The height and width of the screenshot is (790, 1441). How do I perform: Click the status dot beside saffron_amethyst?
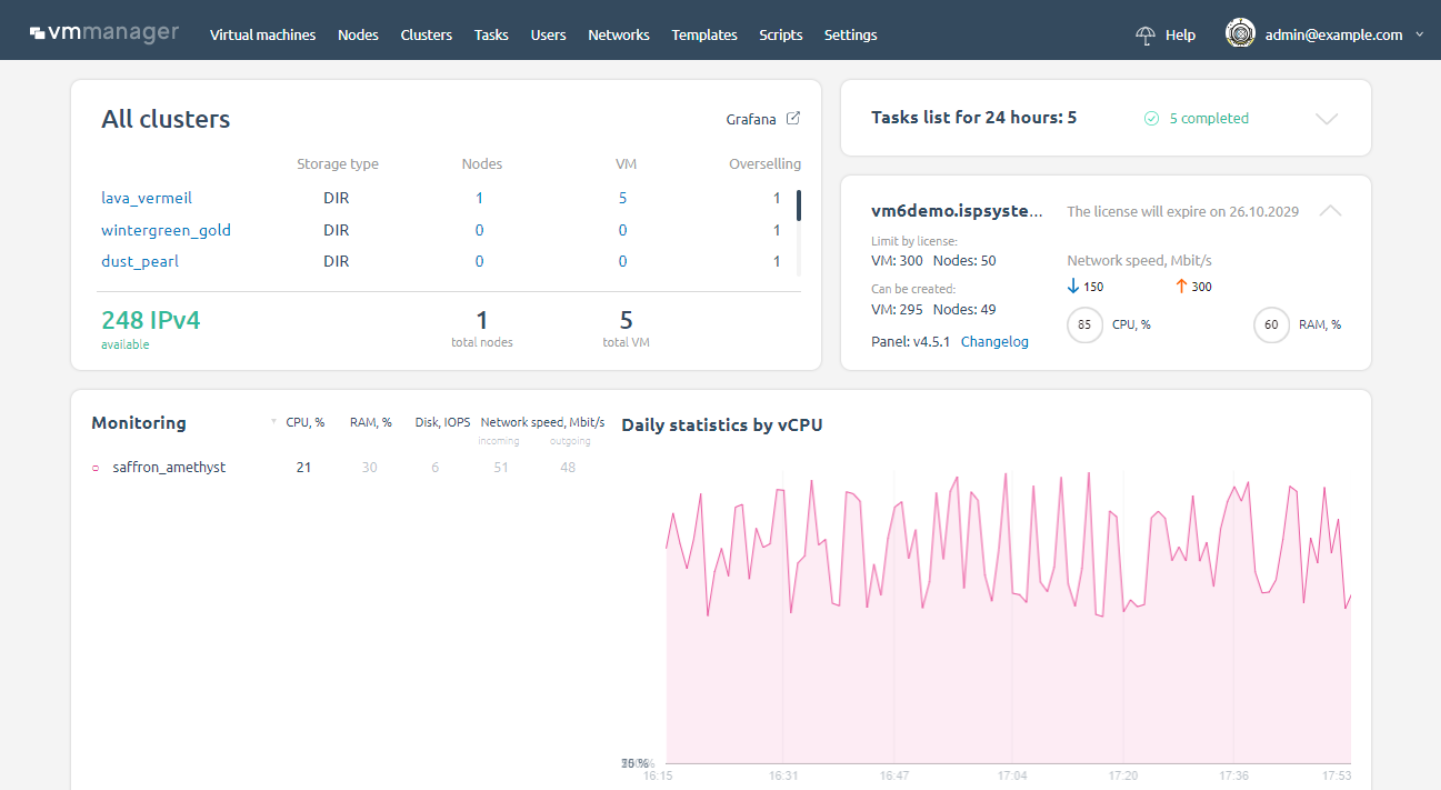[96, 467]
